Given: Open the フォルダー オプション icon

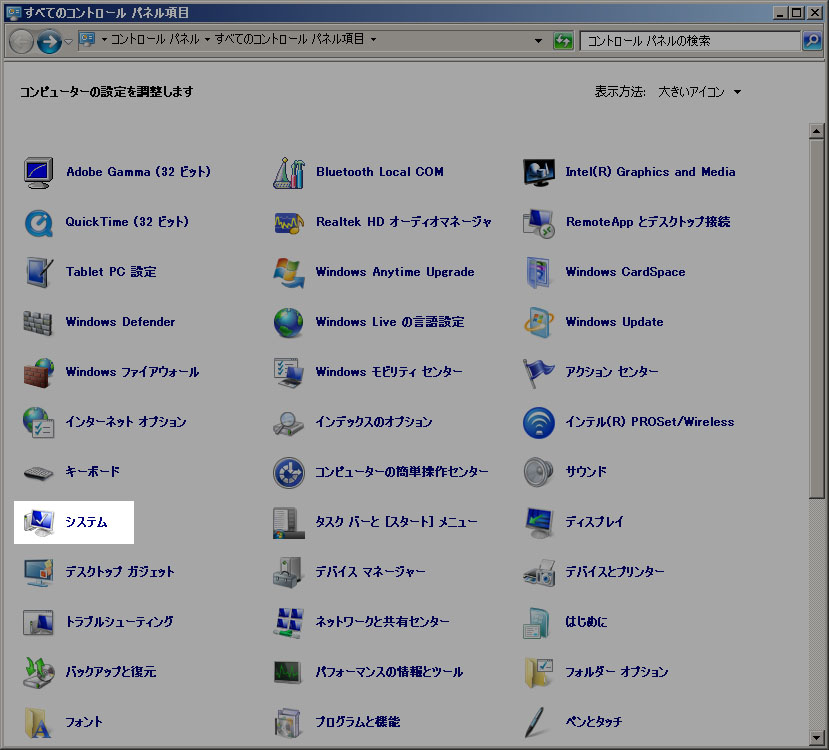Looking at the screenshot, I should [539, 672].
